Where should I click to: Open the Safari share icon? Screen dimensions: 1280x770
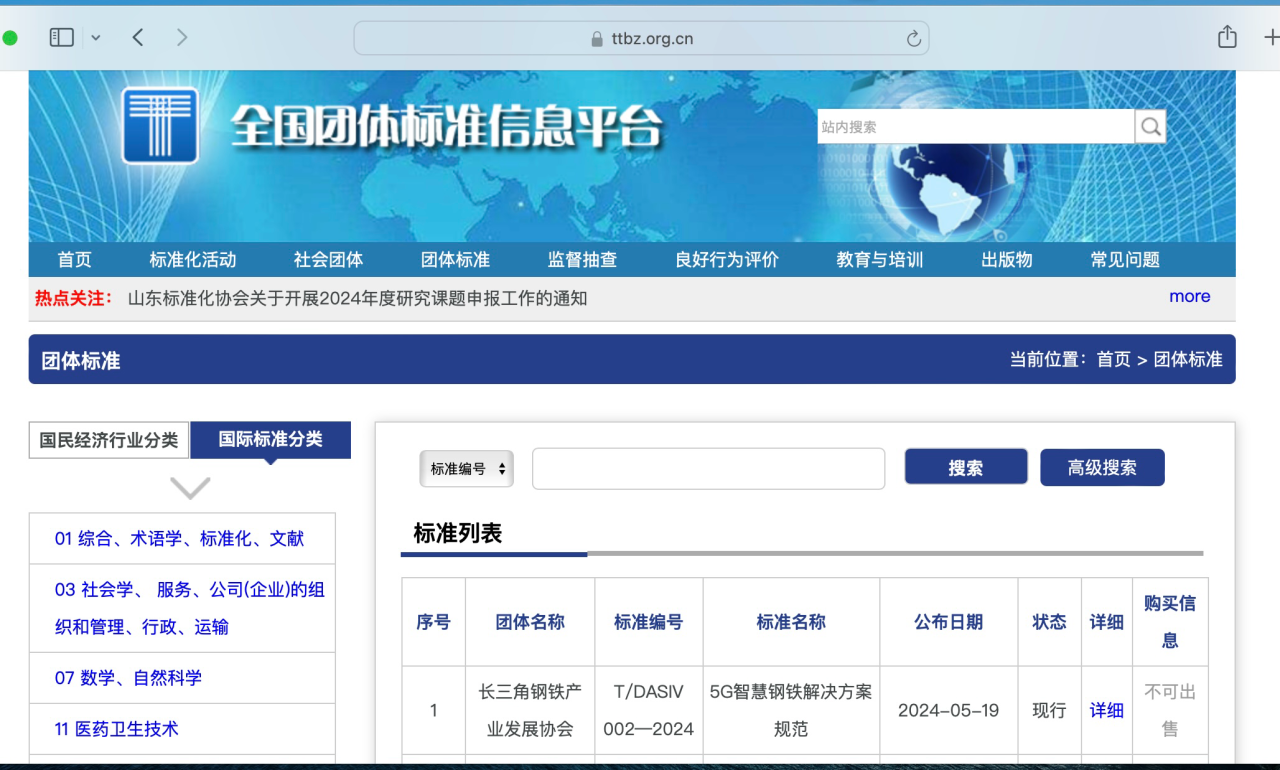(x=1227, y=38)
